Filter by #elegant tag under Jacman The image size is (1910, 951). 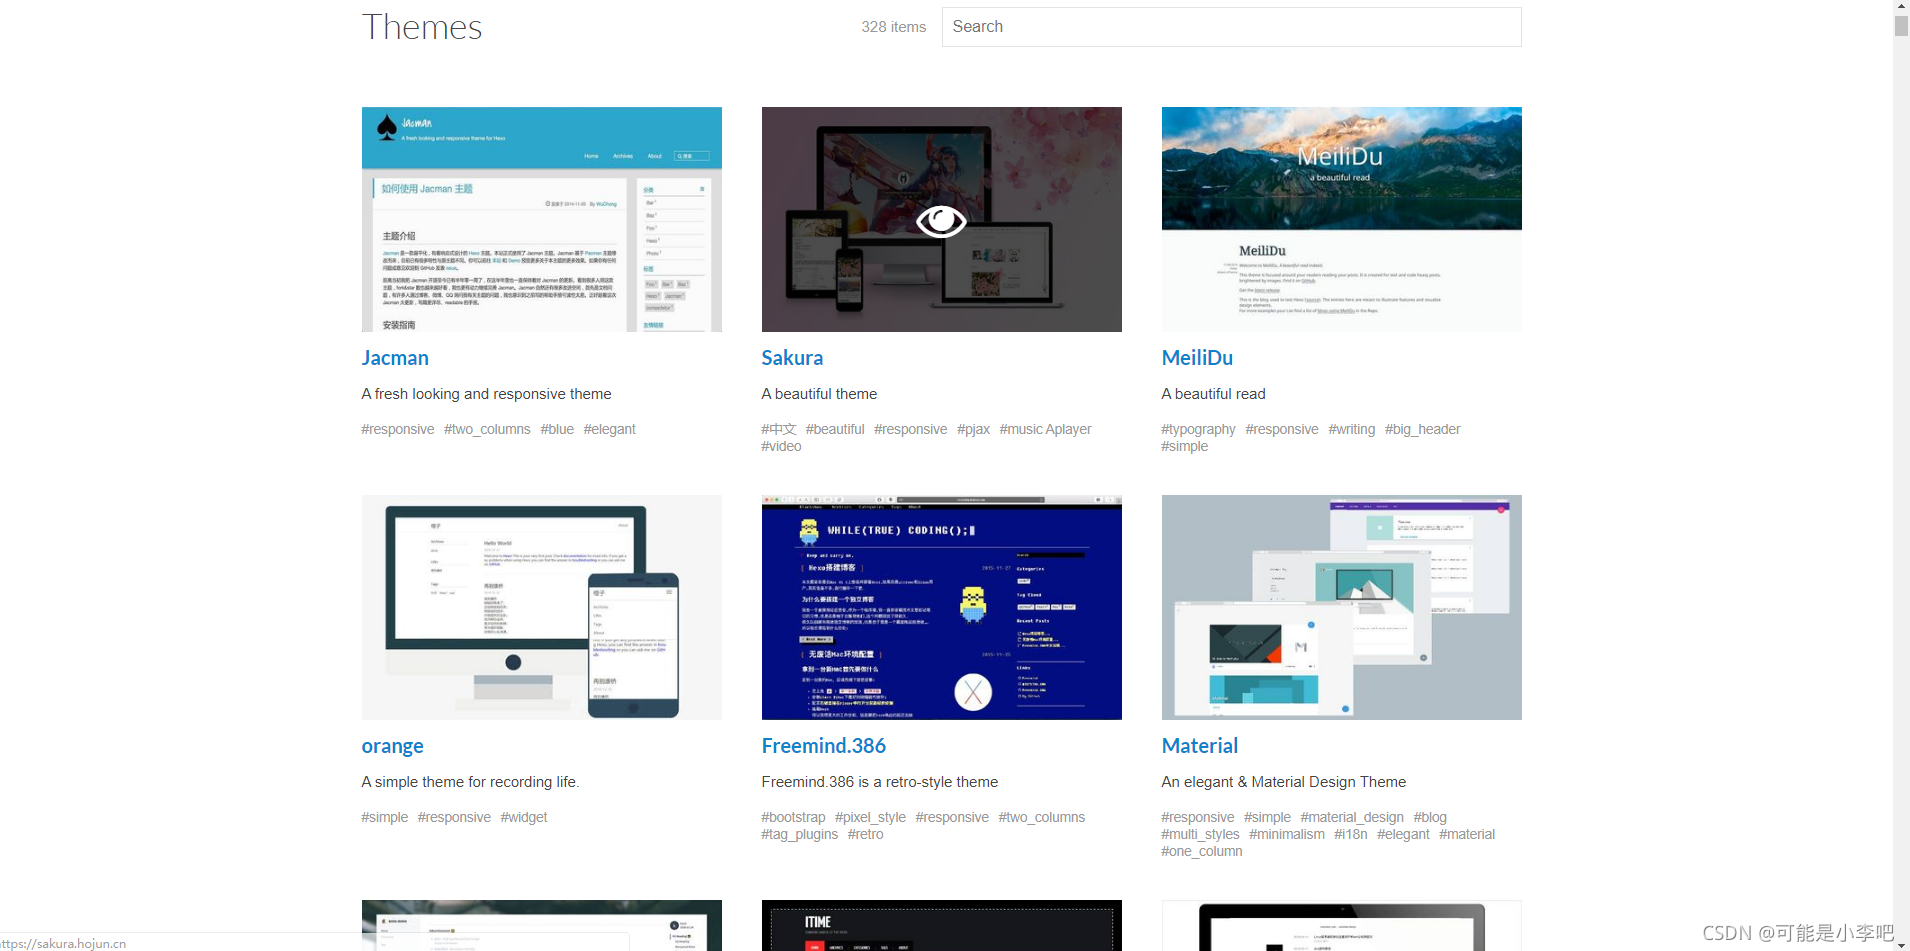(609, 429)
